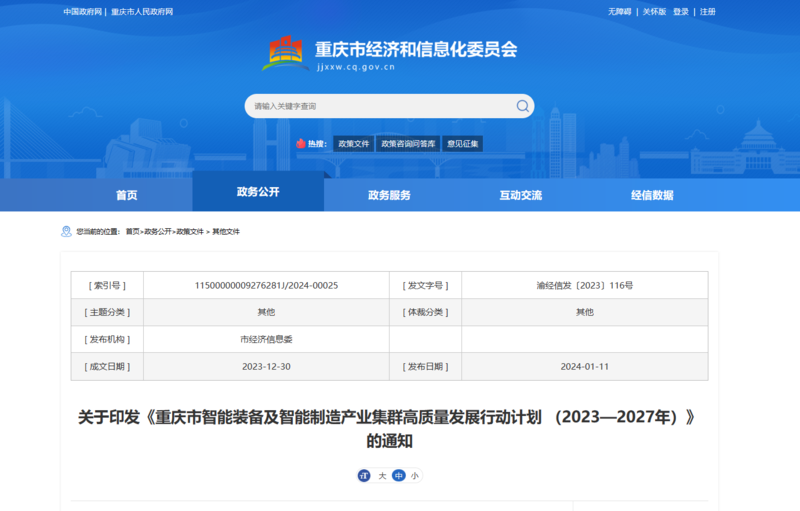
Task: Click the search magnifier icon
Action: [522, 106]
